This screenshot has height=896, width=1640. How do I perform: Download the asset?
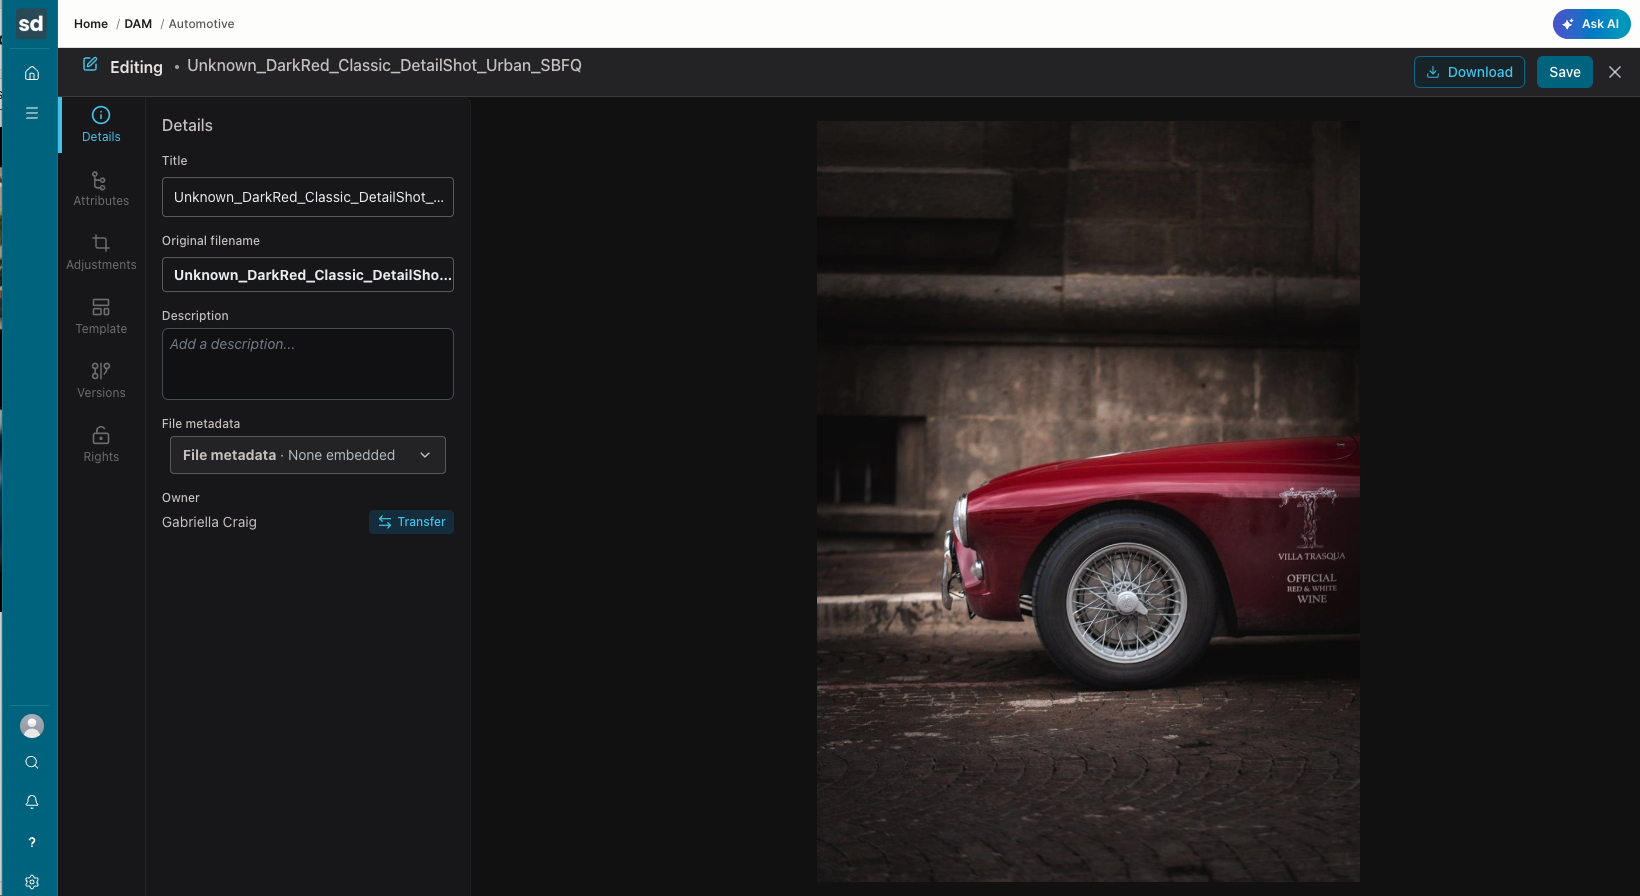tap(1469, 72)
